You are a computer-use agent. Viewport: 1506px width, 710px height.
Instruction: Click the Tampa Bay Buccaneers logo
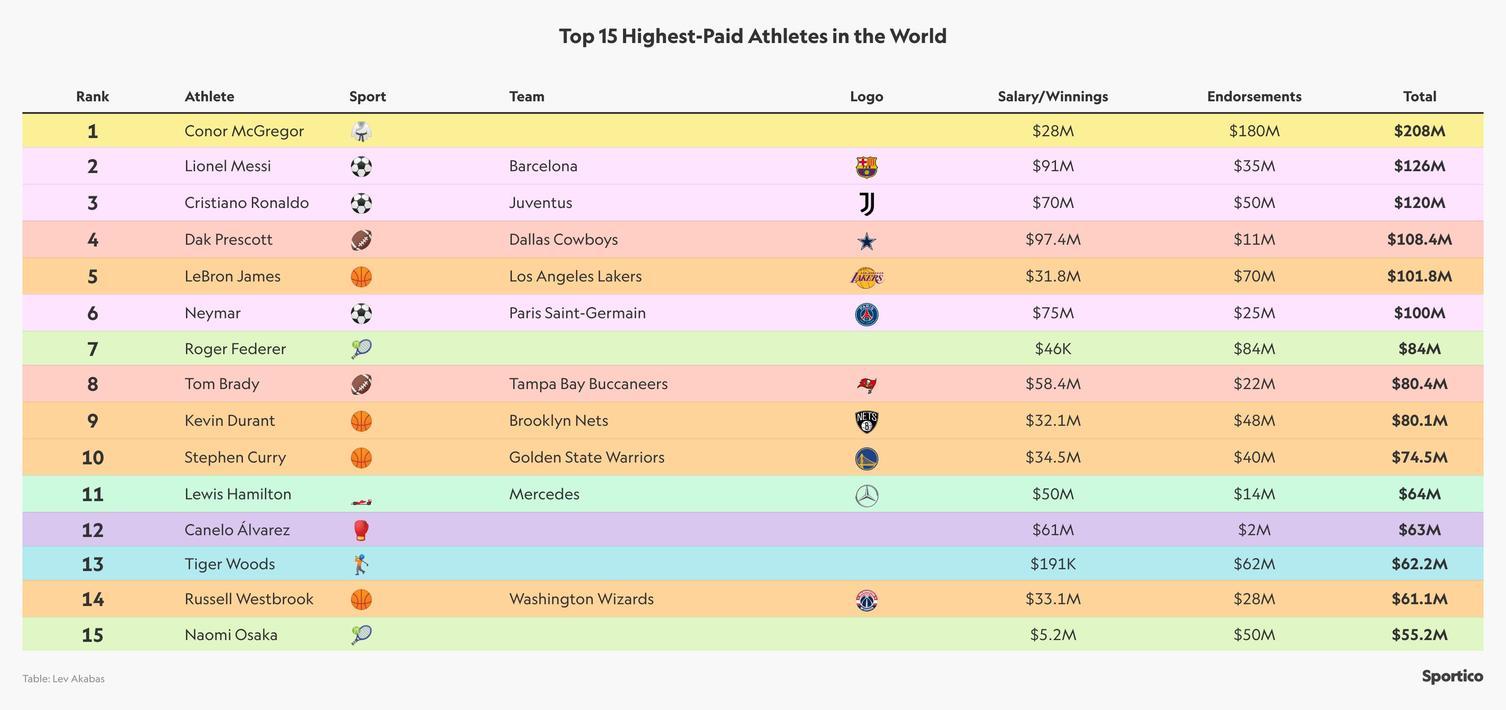pyautogui.click(x=866, y=385)
